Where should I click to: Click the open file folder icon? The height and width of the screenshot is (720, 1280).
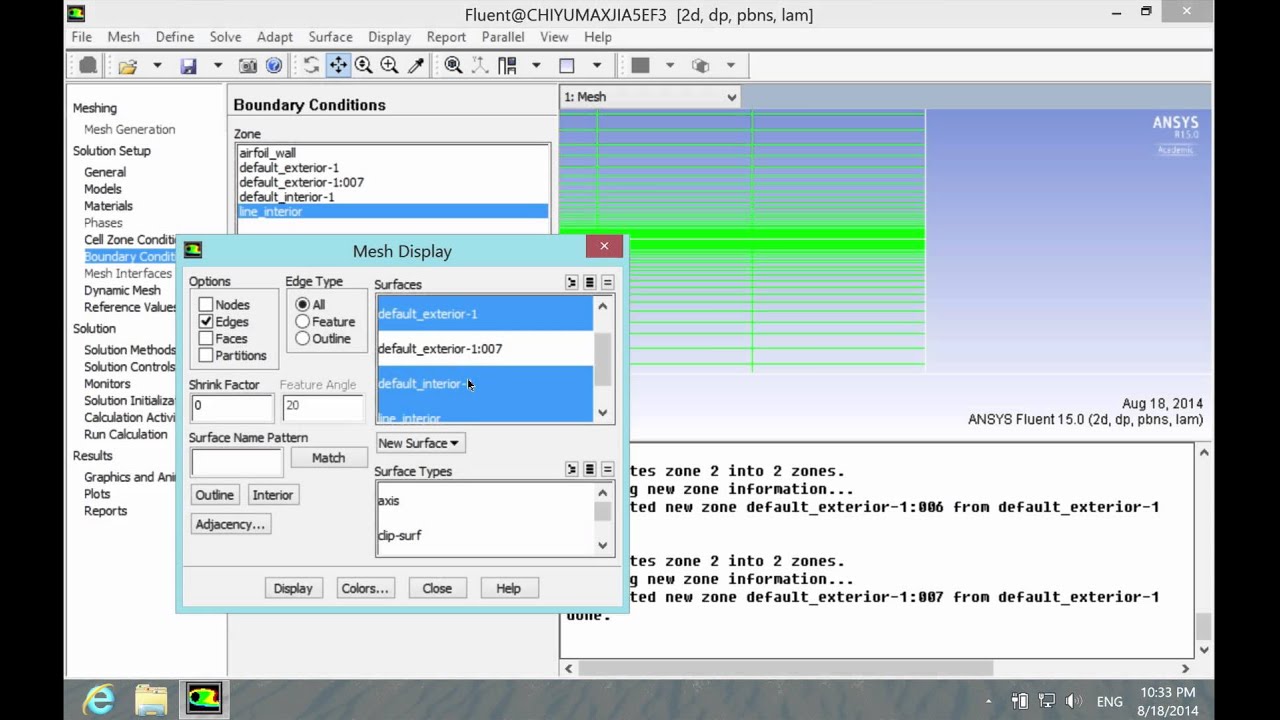tap(127, 66)
